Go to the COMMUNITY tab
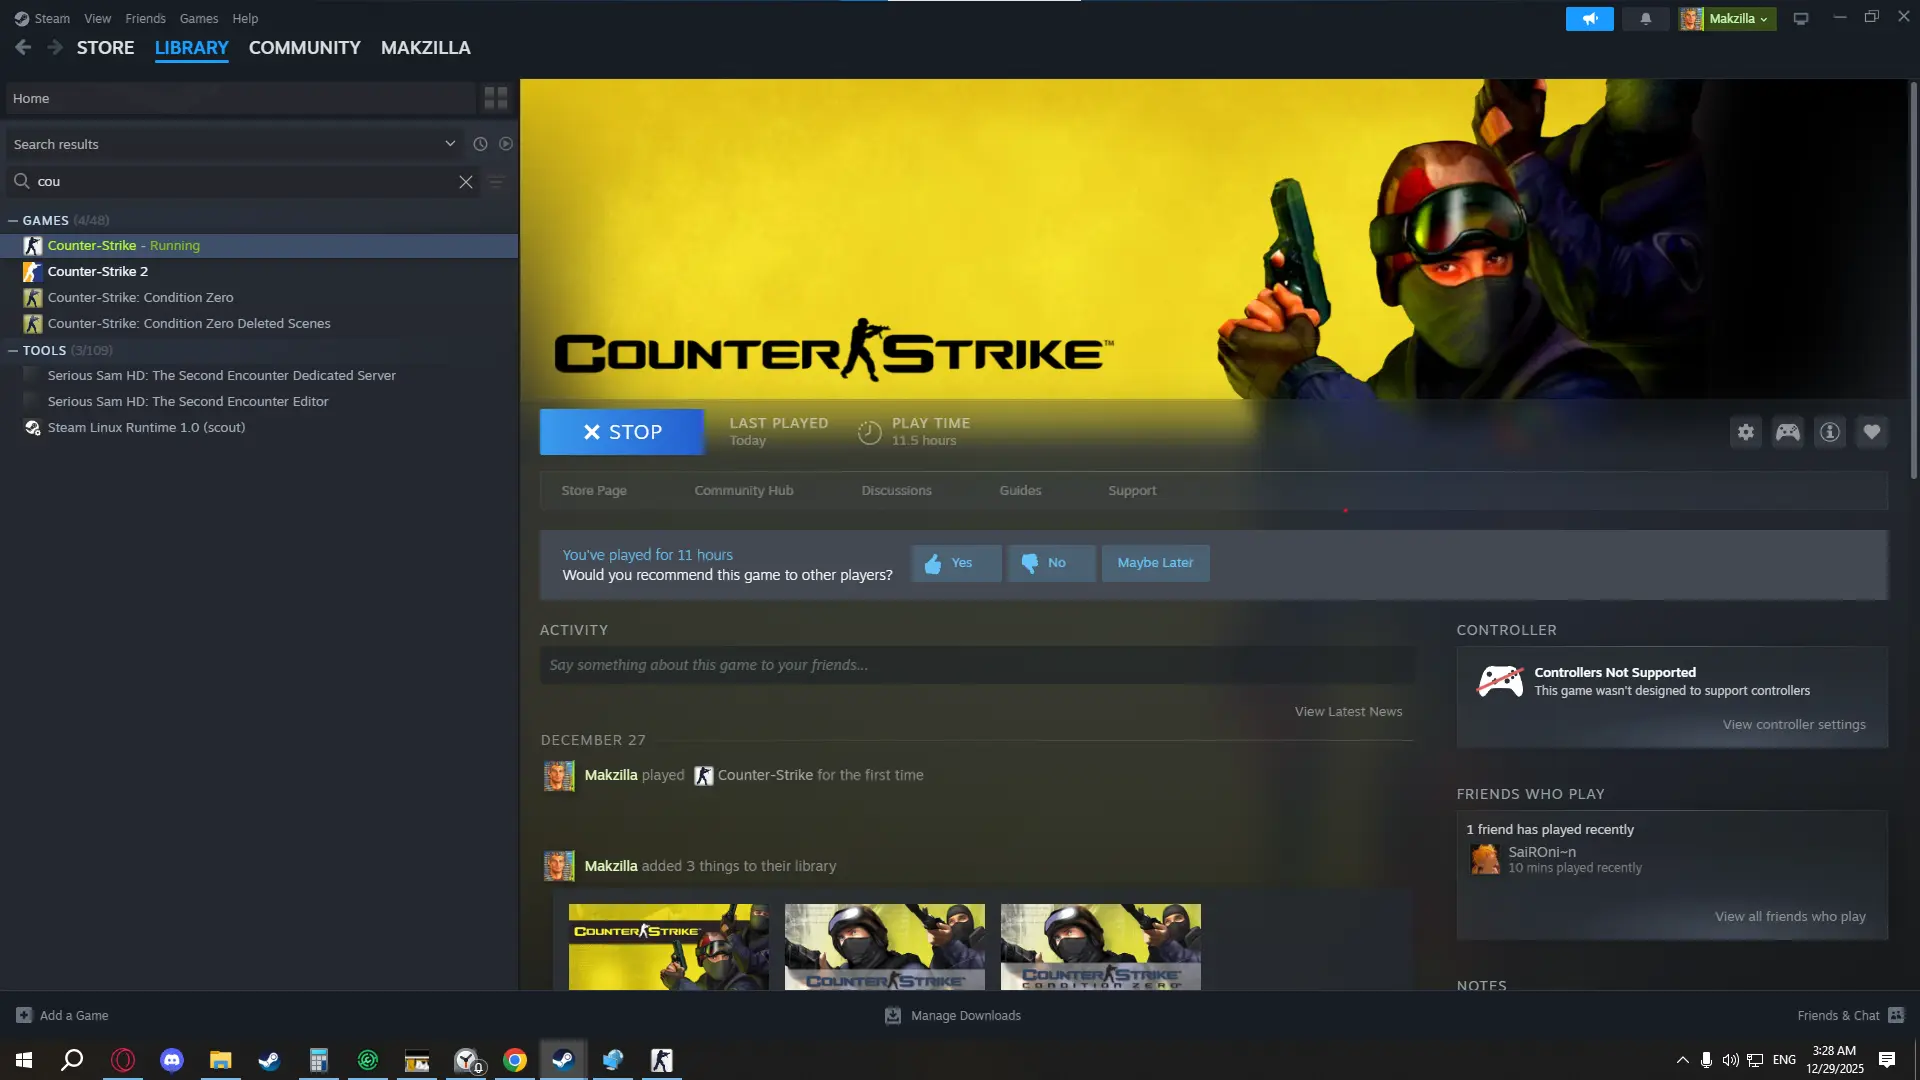Viewport: 1920px width, 1080px height. (x=305, y=48)
